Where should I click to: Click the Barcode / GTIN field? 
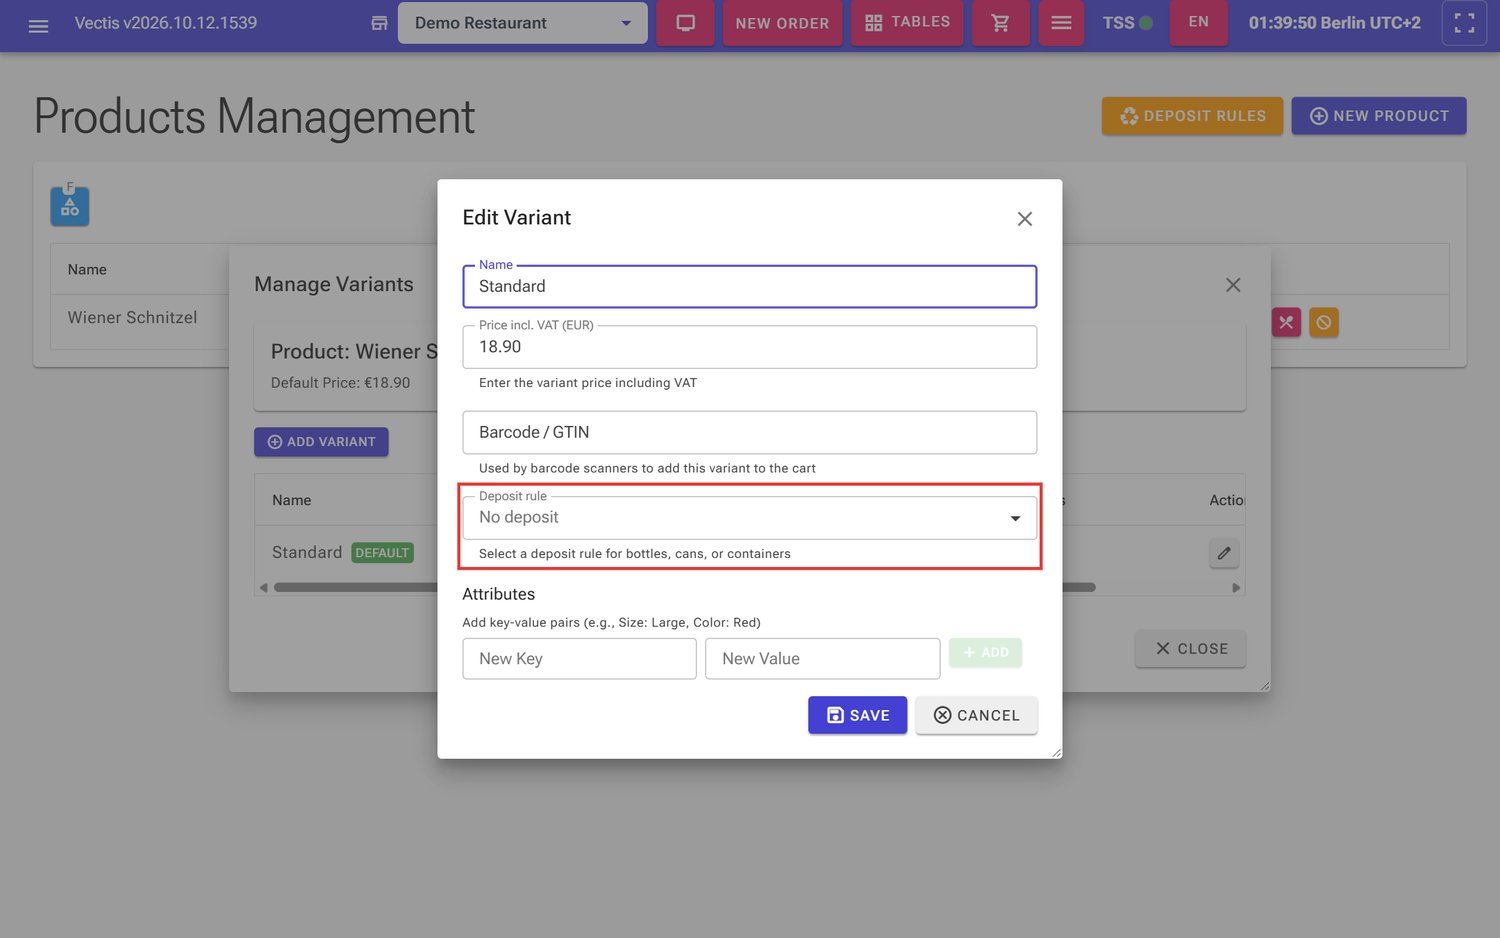tap(749, 432)
